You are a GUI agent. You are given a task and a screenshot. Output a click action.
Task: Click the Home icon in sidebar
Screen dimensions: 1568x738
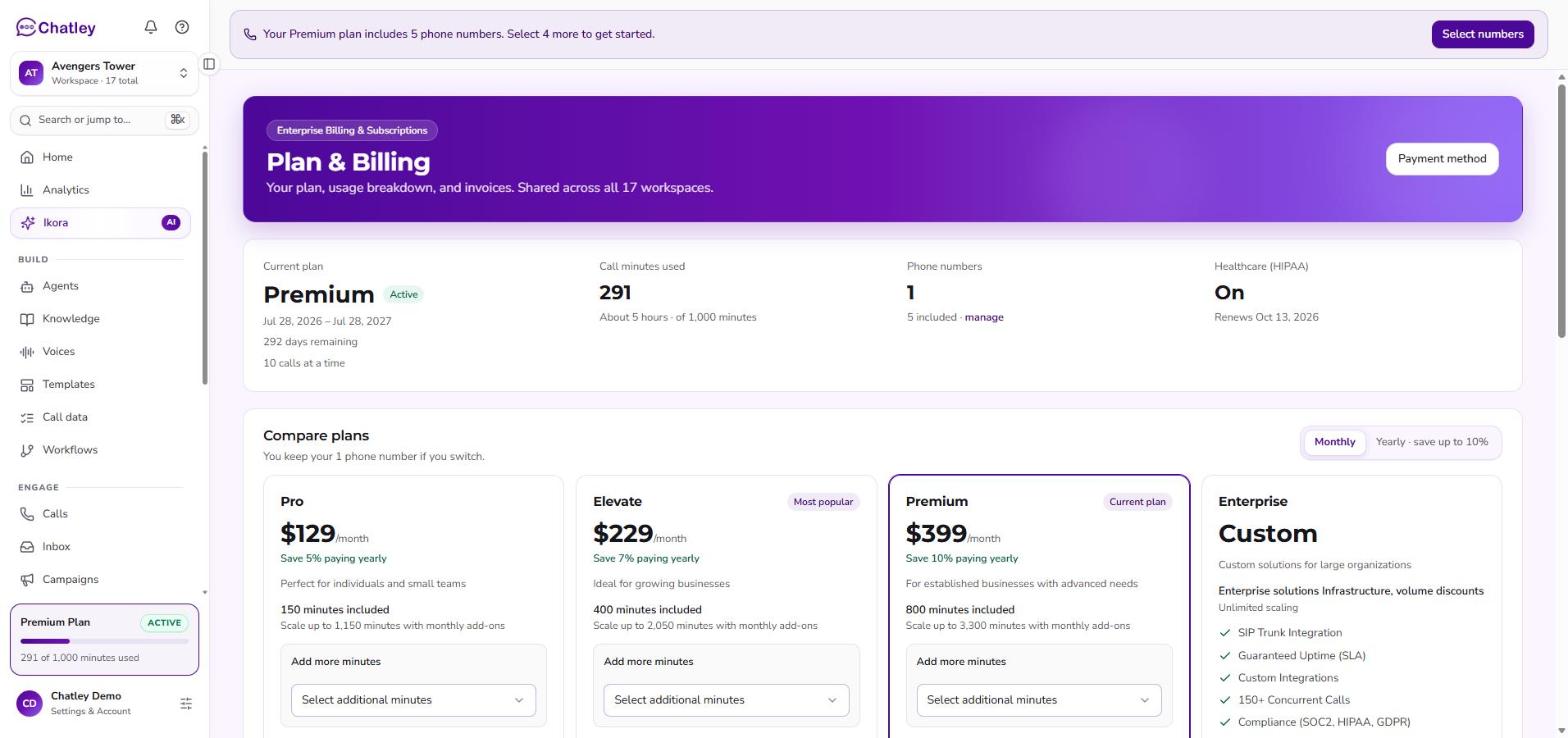[27, 157]
